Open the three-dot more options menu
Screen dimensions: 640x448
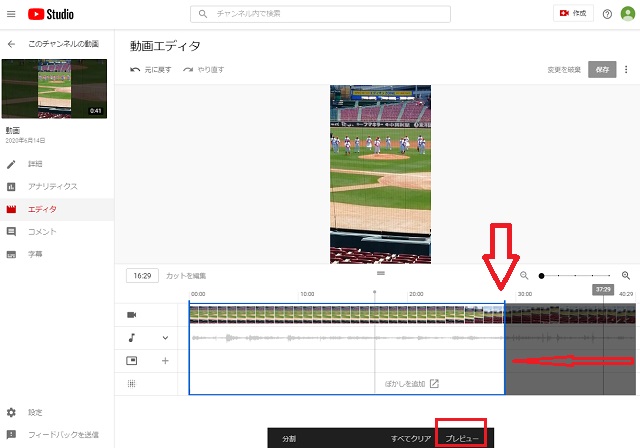coord(626,70)
